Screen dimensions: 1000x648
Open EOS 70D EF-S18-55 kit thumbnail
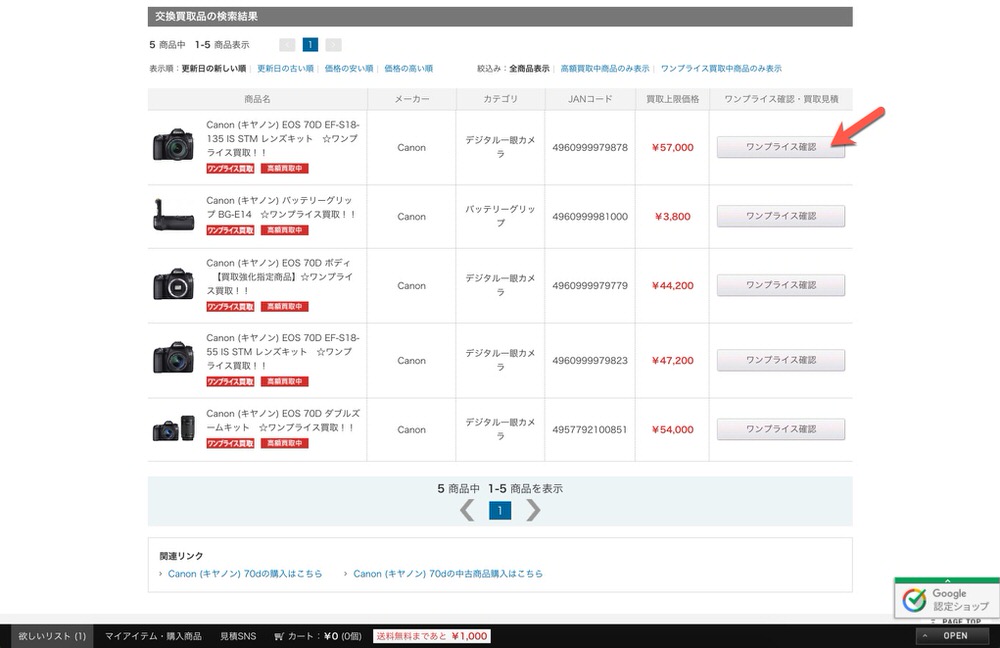pos(173,357)
